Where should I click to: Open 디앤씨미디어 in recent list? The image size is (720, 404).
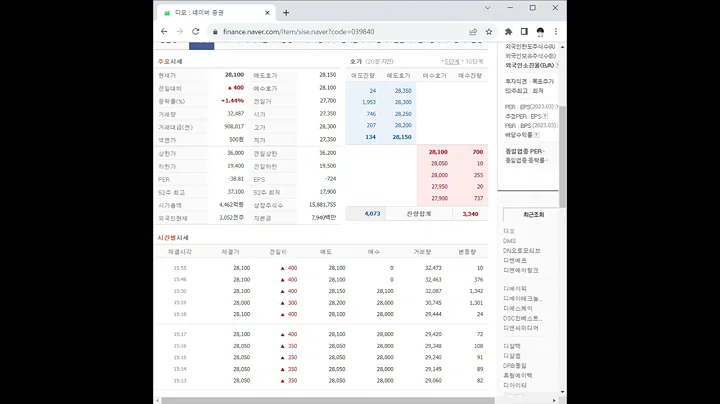click(521, 328)
